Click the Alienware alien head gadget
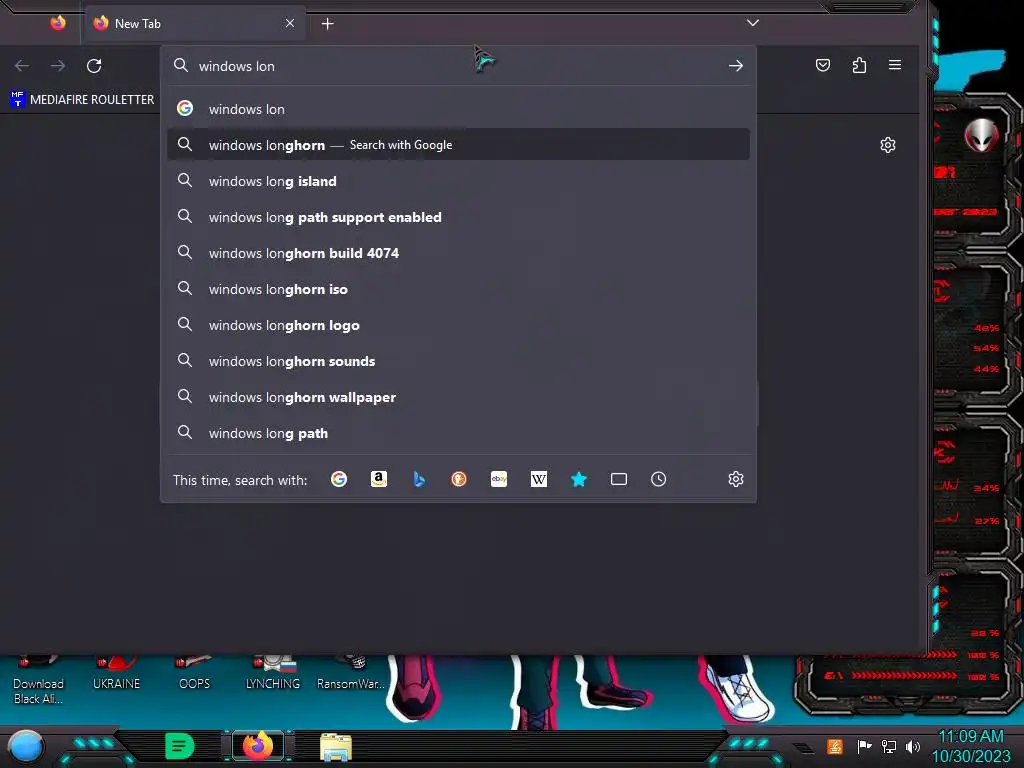Screen dimensions: 1024x768 tap(982, 136)
